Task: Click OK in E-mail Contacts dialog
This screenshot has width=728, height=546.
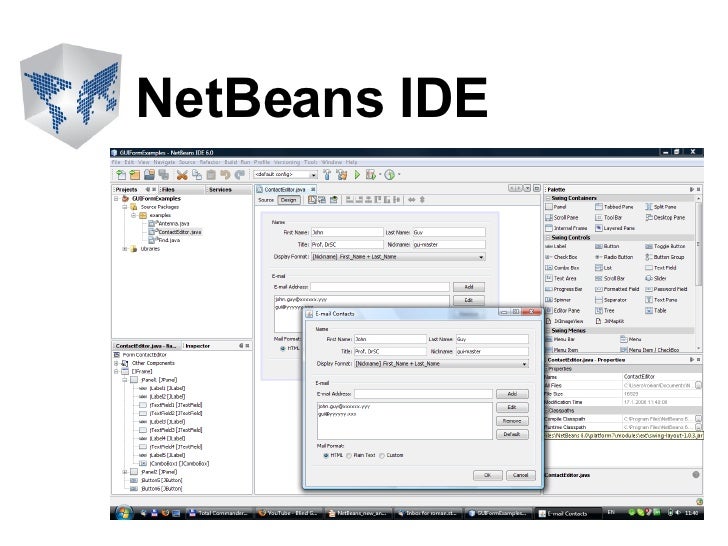Action: tap(488, 475)
